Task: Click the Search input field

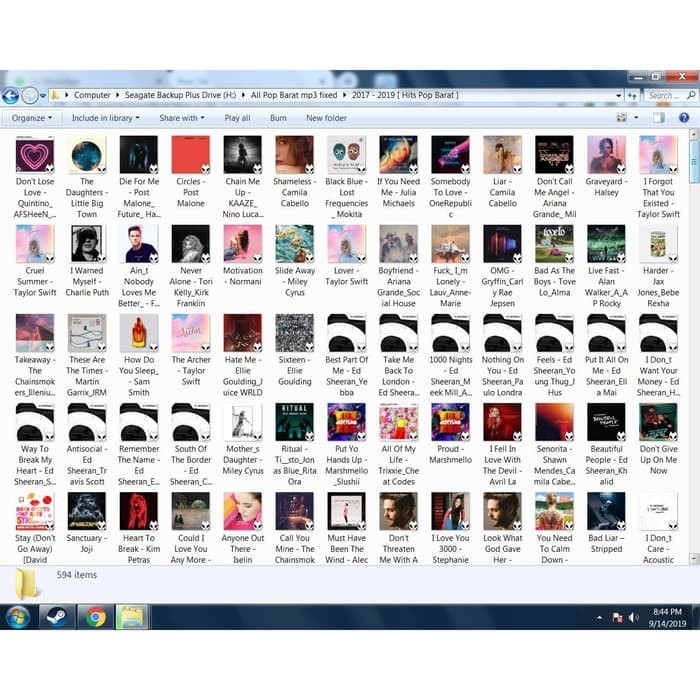Action: click(661, 96)
